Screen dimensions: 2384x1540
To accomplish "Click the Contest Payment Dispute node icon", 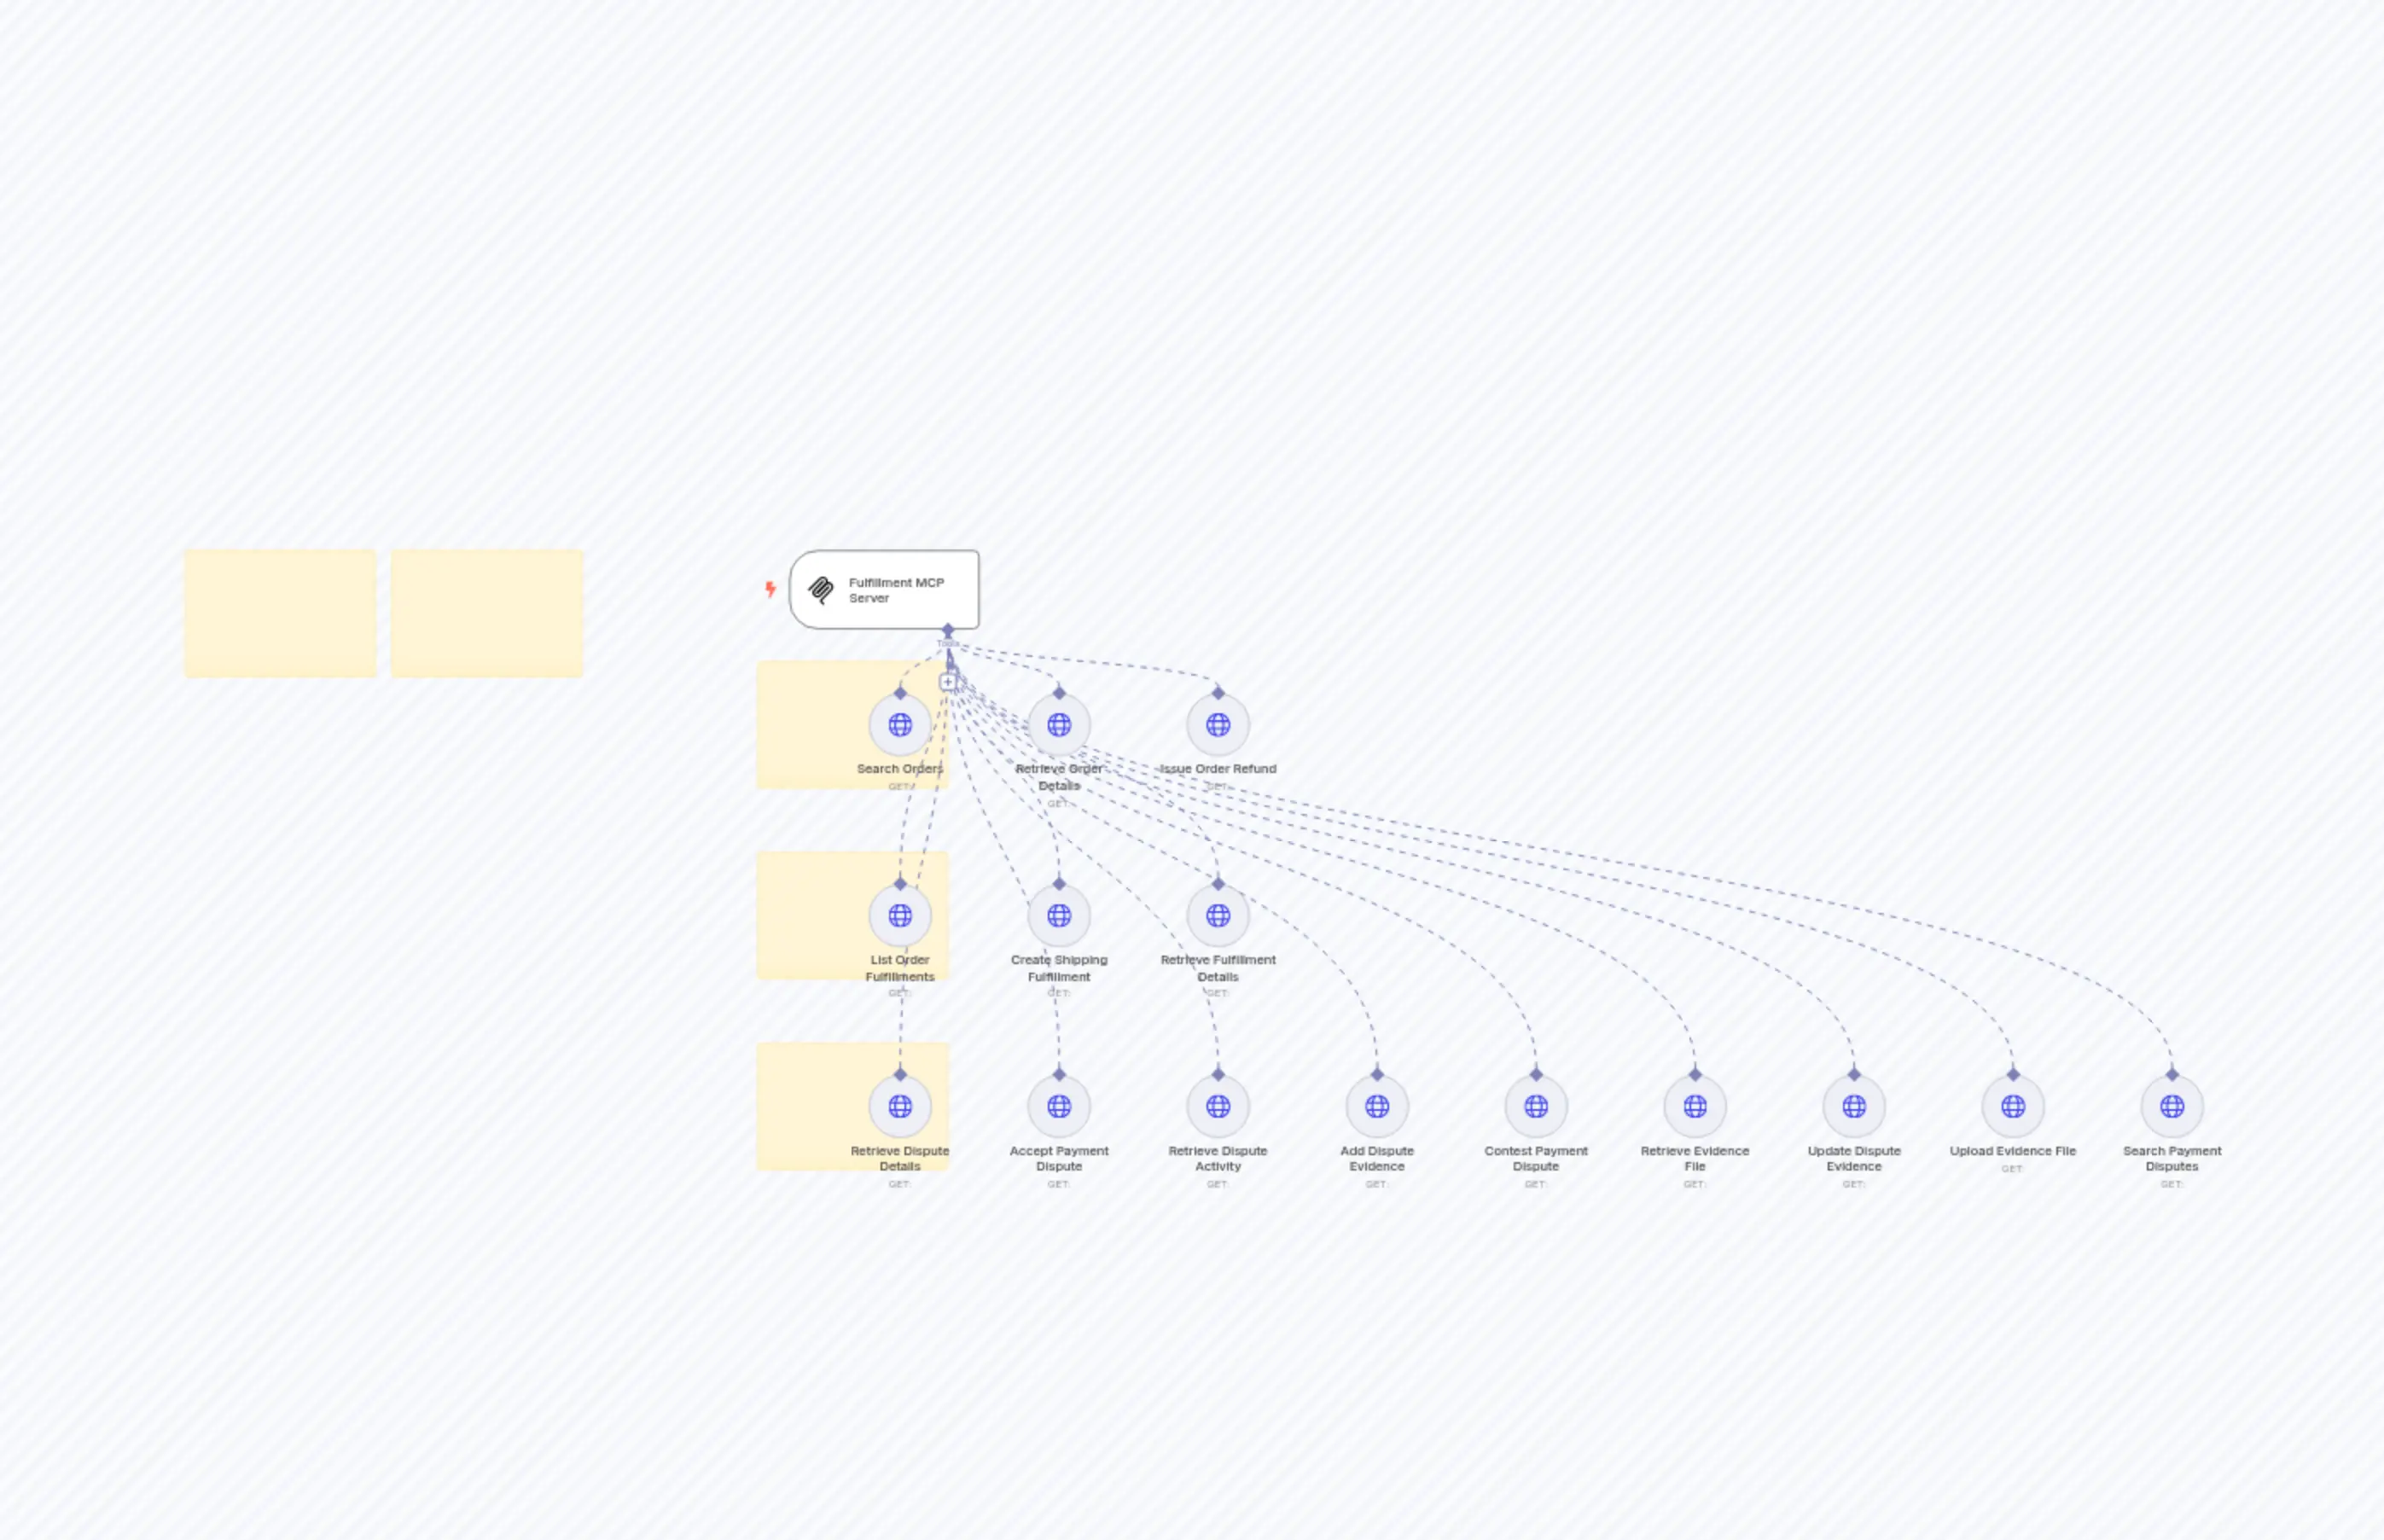I will tap(1535, 1106).
